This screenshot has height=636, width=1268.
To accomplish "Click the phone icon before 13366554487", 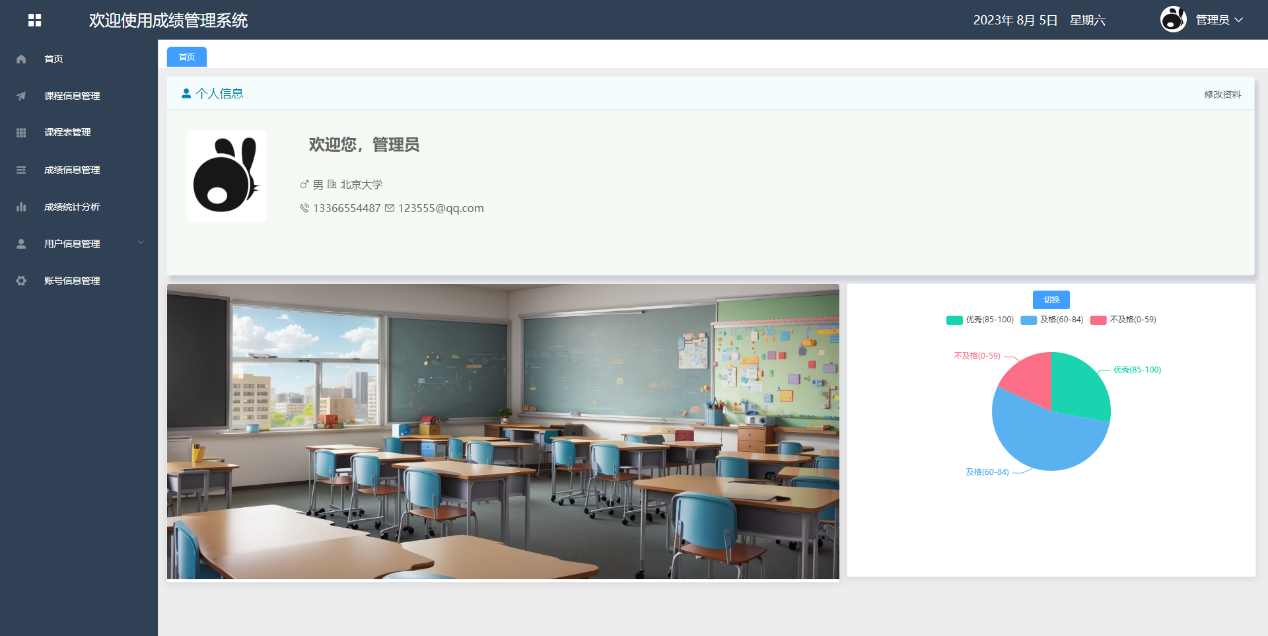I will [305, 208].
